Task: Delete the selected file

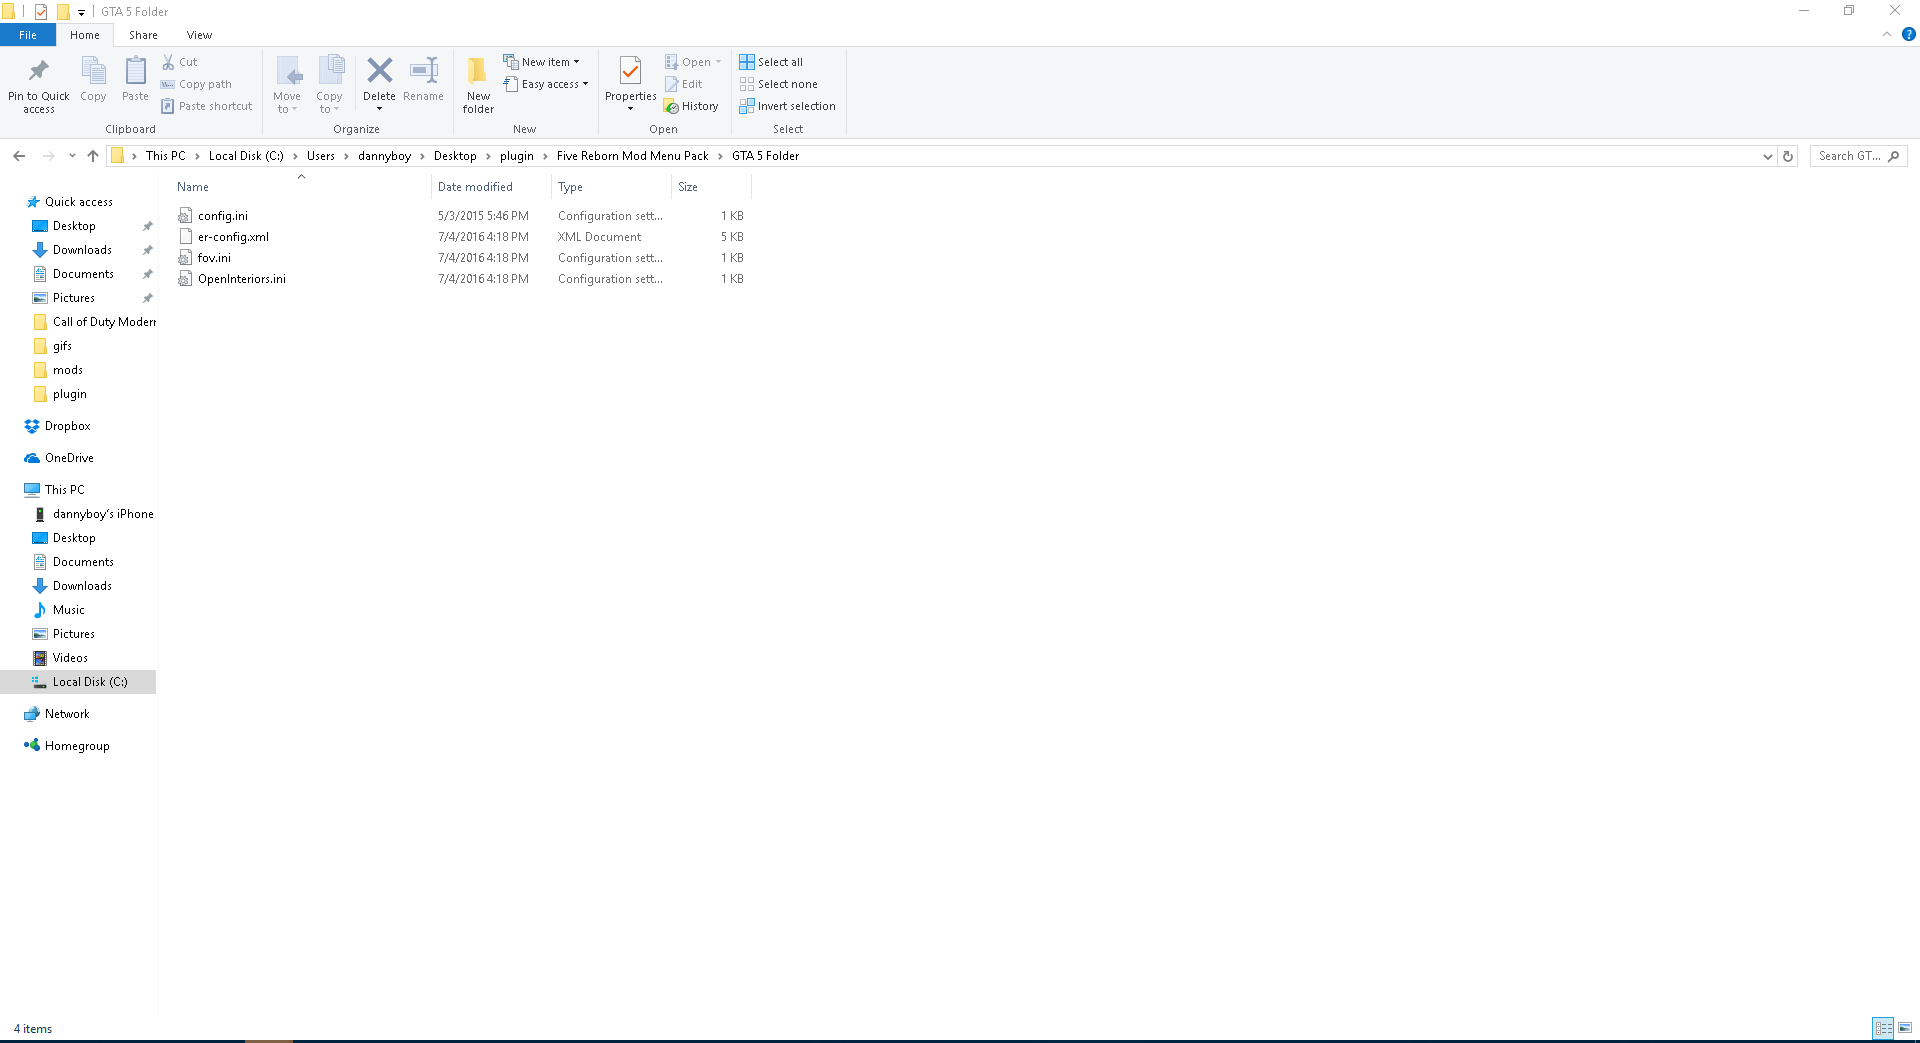Action: pos(379,85)
